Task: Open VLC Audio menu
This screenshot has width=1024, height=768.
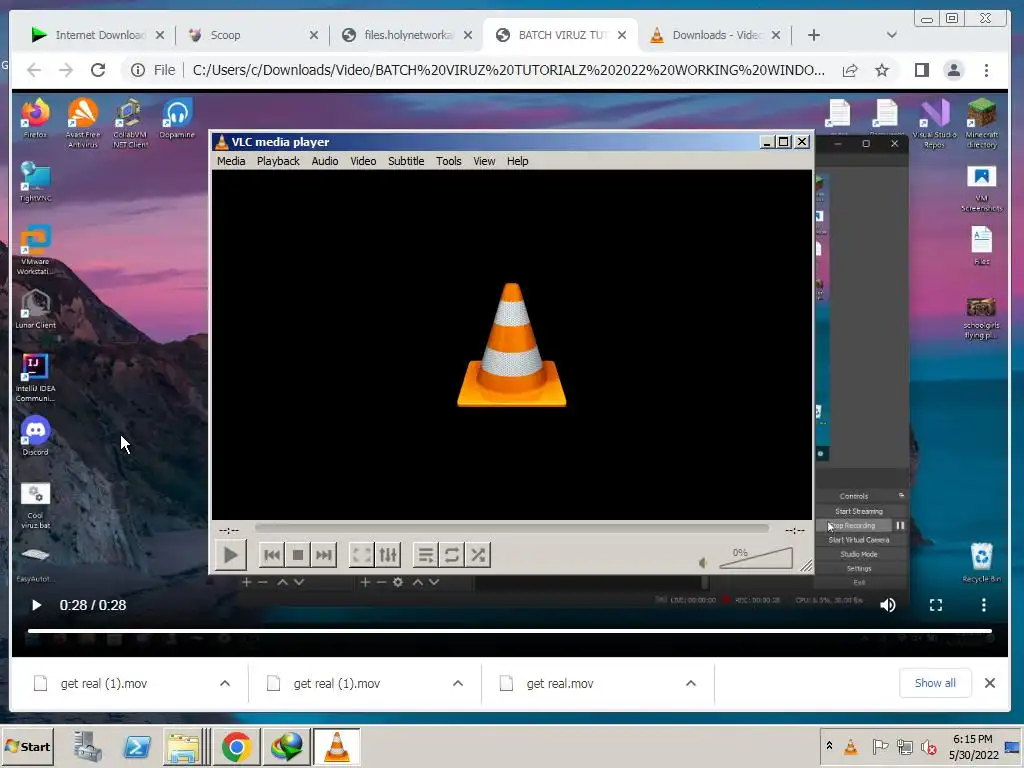Action: click(325, 161)
